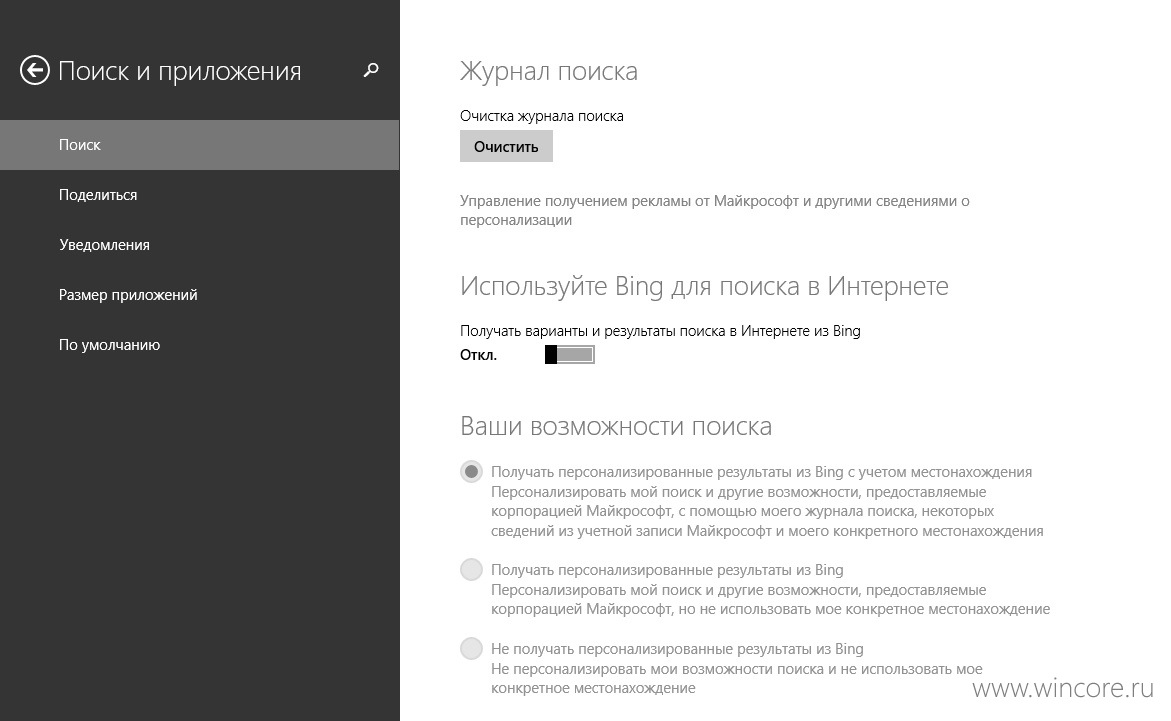Go back using the circled arrow icon
Viewport: 1171px width, 721px height.
(34, 71)
